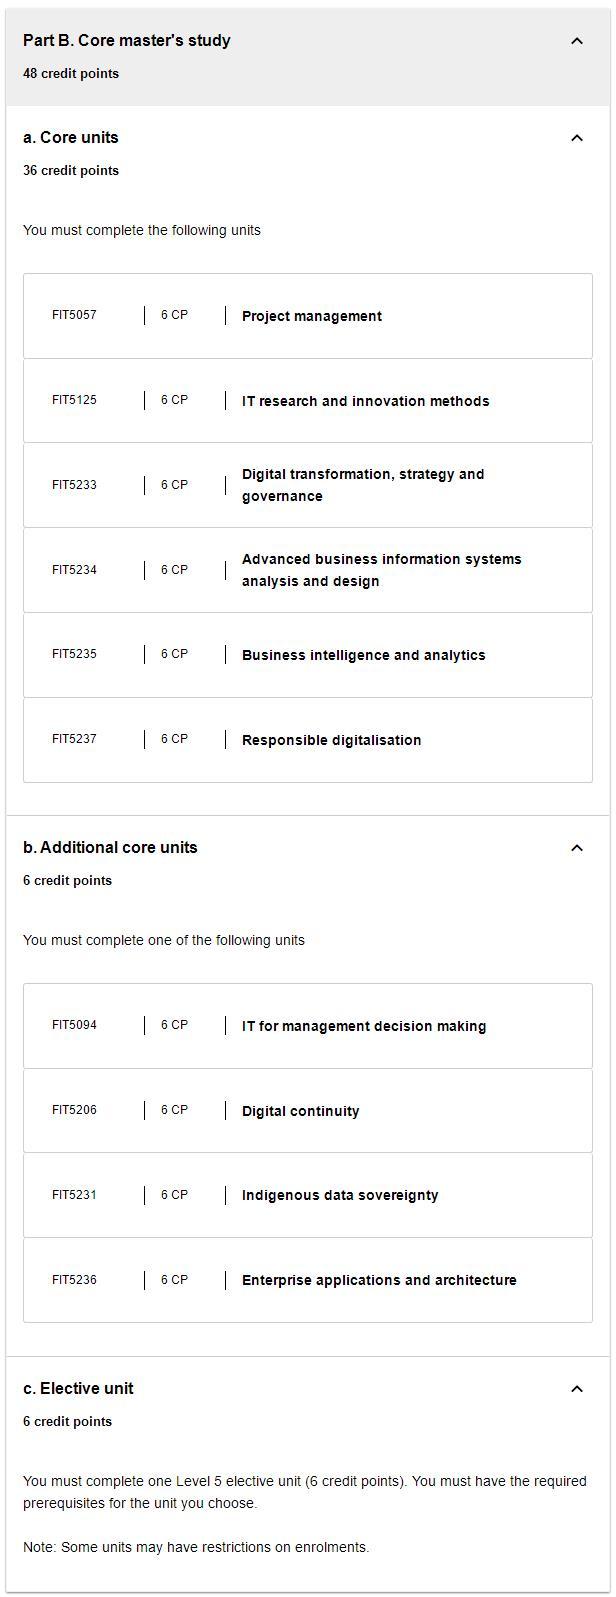Click the FIT5125 unit code
The image size is (616, 1597).
[74, 400]
